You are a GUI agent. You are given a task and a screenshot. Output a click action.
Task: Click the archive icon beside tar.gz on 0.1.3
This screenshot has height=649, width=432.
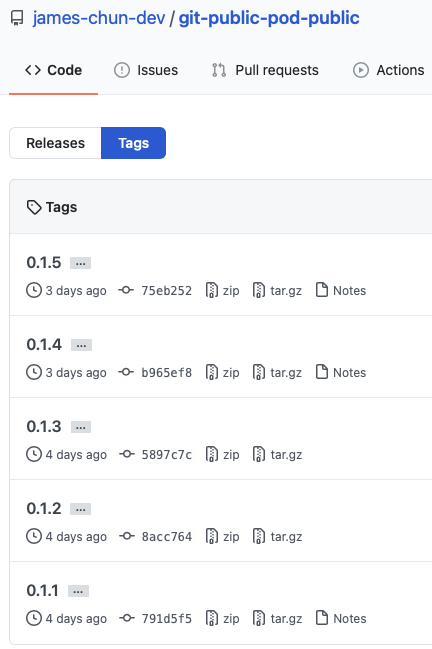tap(259, 454)
